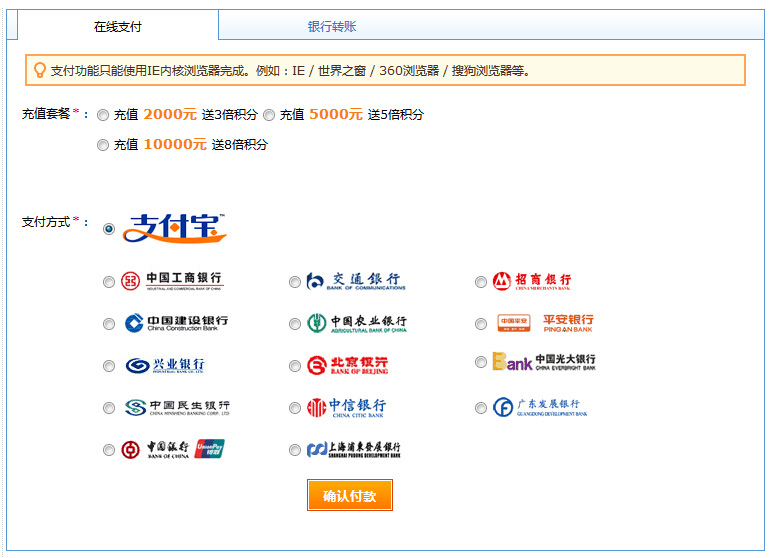Click the 交通银行 logo

pos(355,281)
